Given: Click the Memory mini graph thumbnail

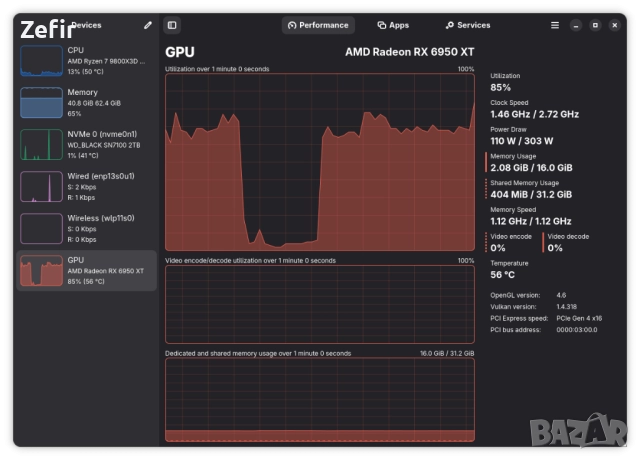Looking at the screenshot, I should (41, 102).
